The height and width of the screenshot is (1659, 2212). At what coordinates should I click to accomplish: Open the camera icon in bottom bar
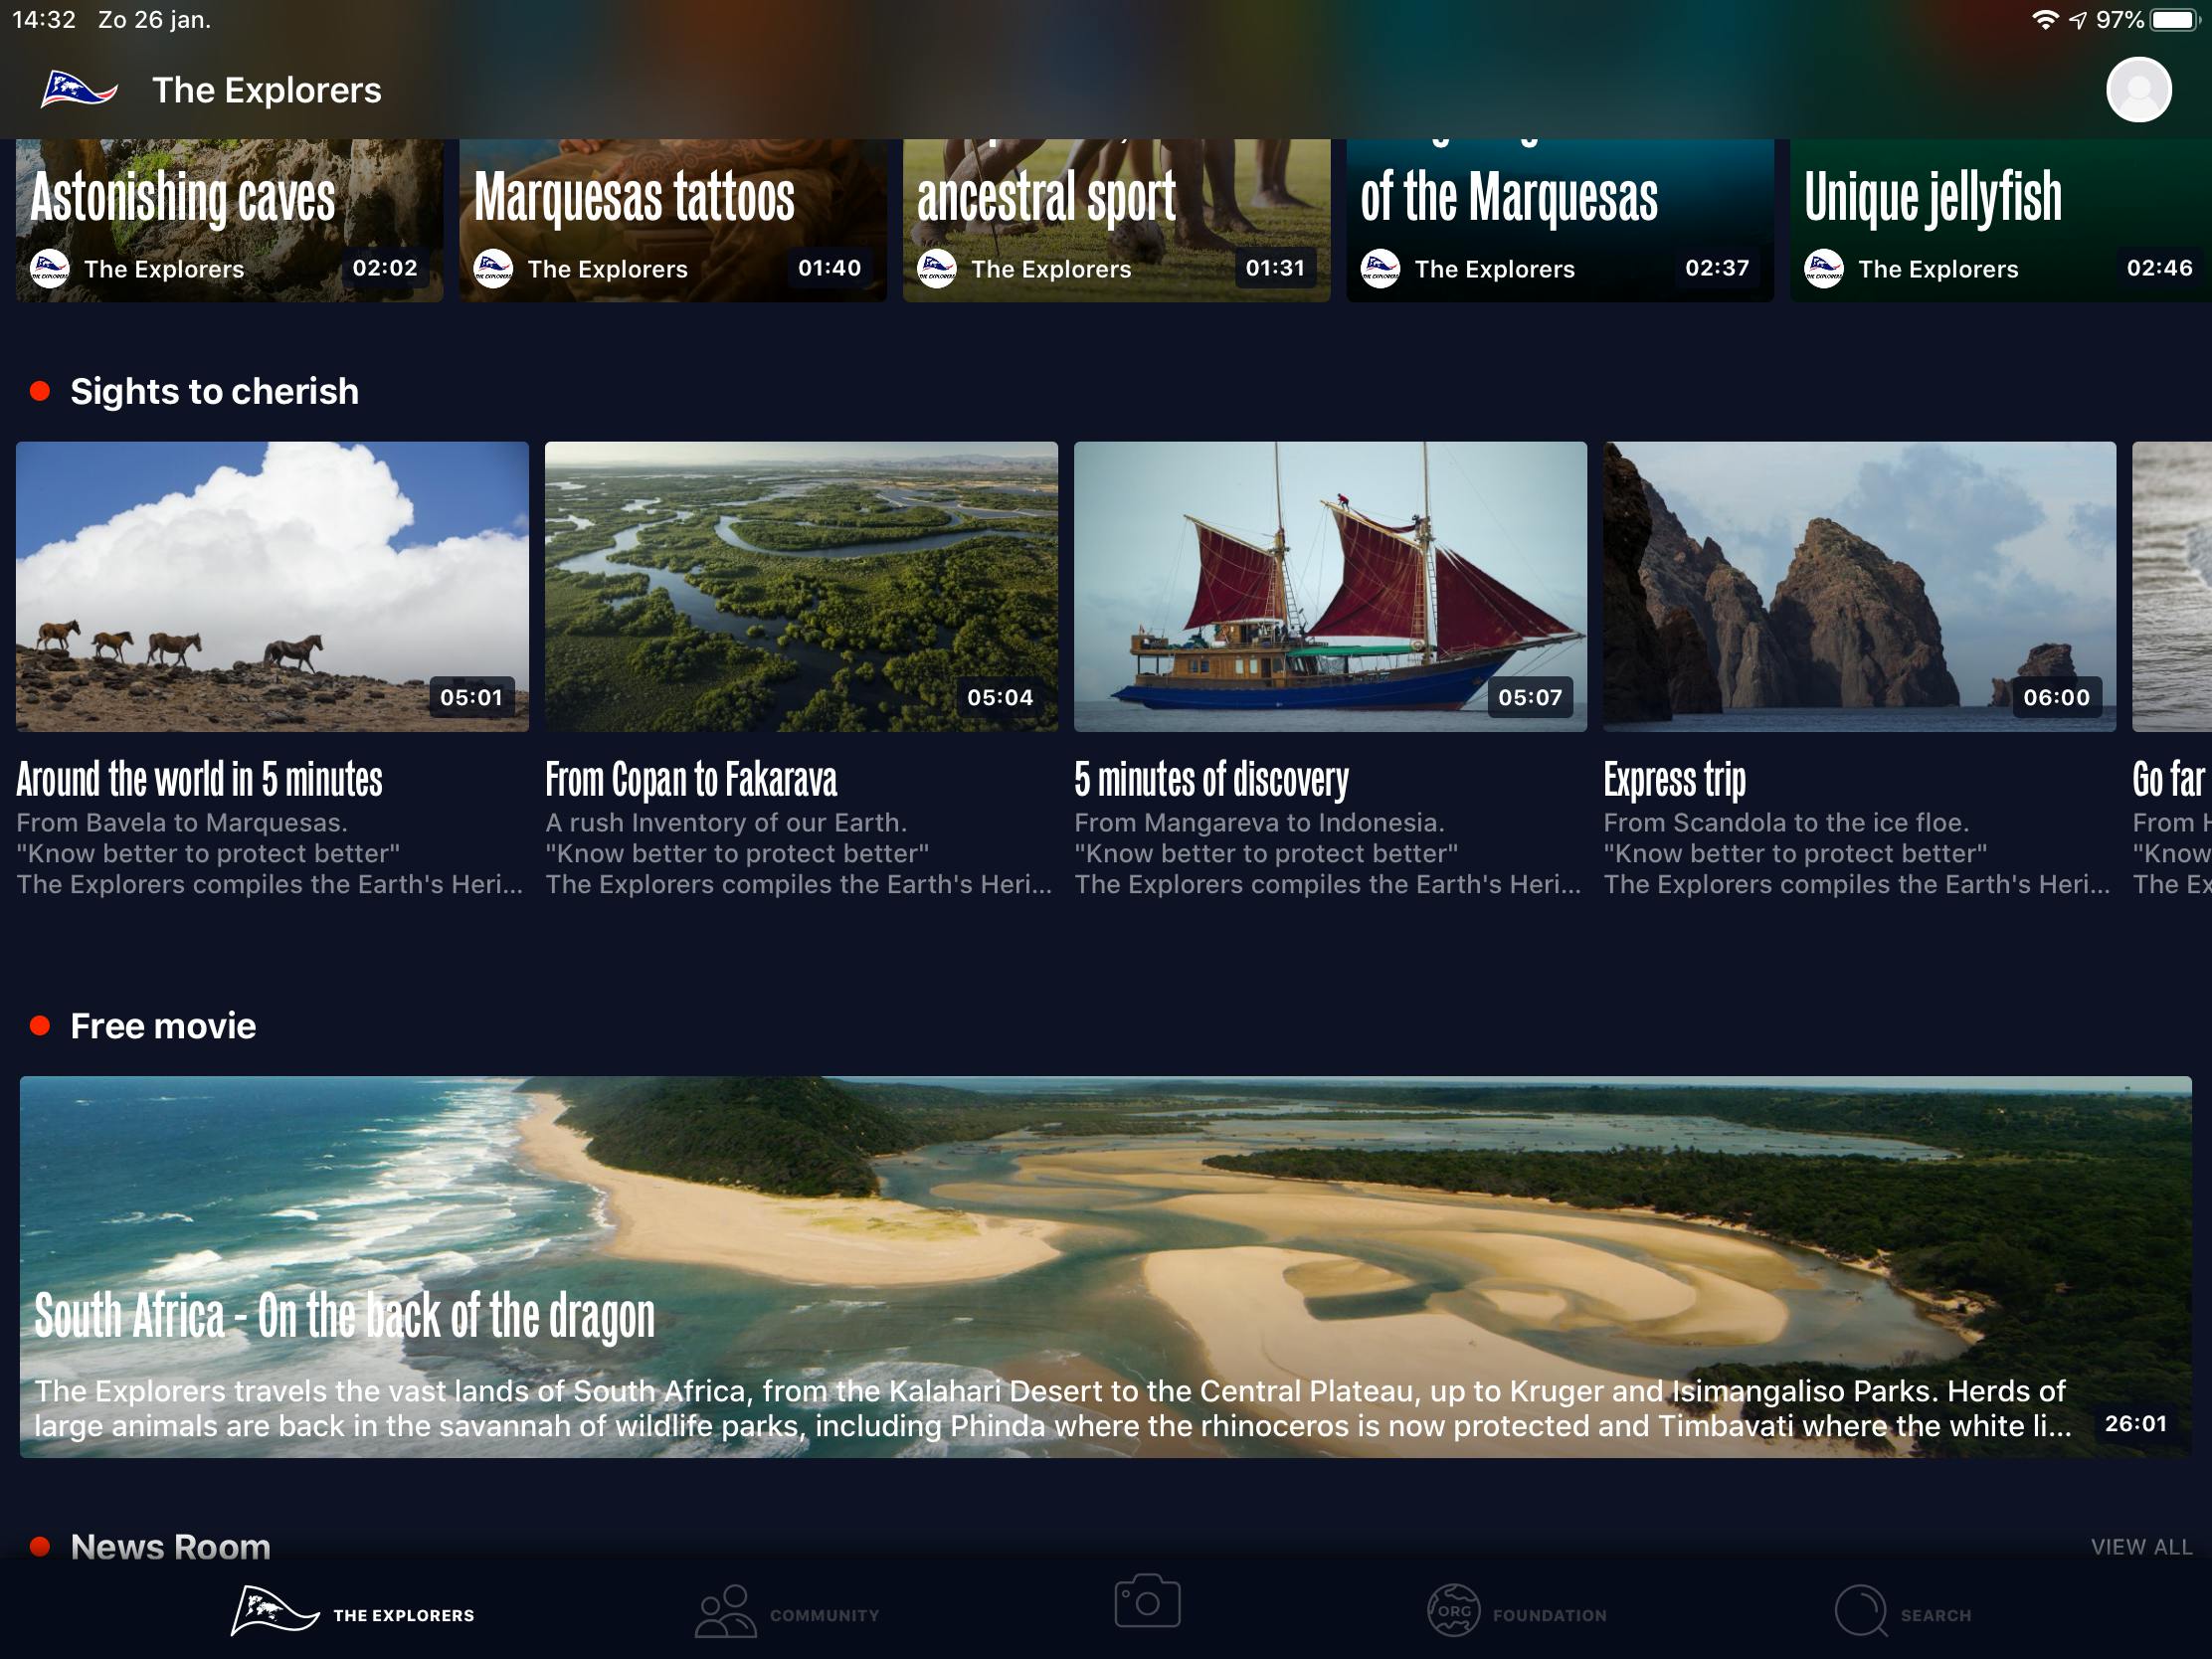(x=1146, y=1601)
